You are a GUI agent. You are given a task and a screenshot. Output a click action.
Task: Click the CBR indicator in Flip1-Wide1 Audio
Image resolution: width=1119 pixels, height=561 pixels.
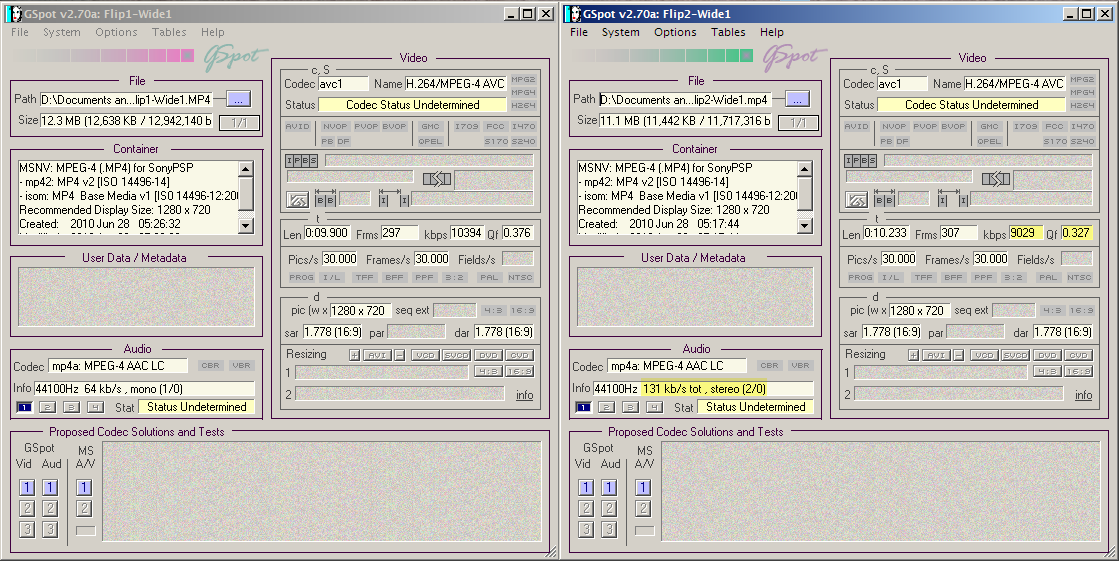tap(211, 365)
